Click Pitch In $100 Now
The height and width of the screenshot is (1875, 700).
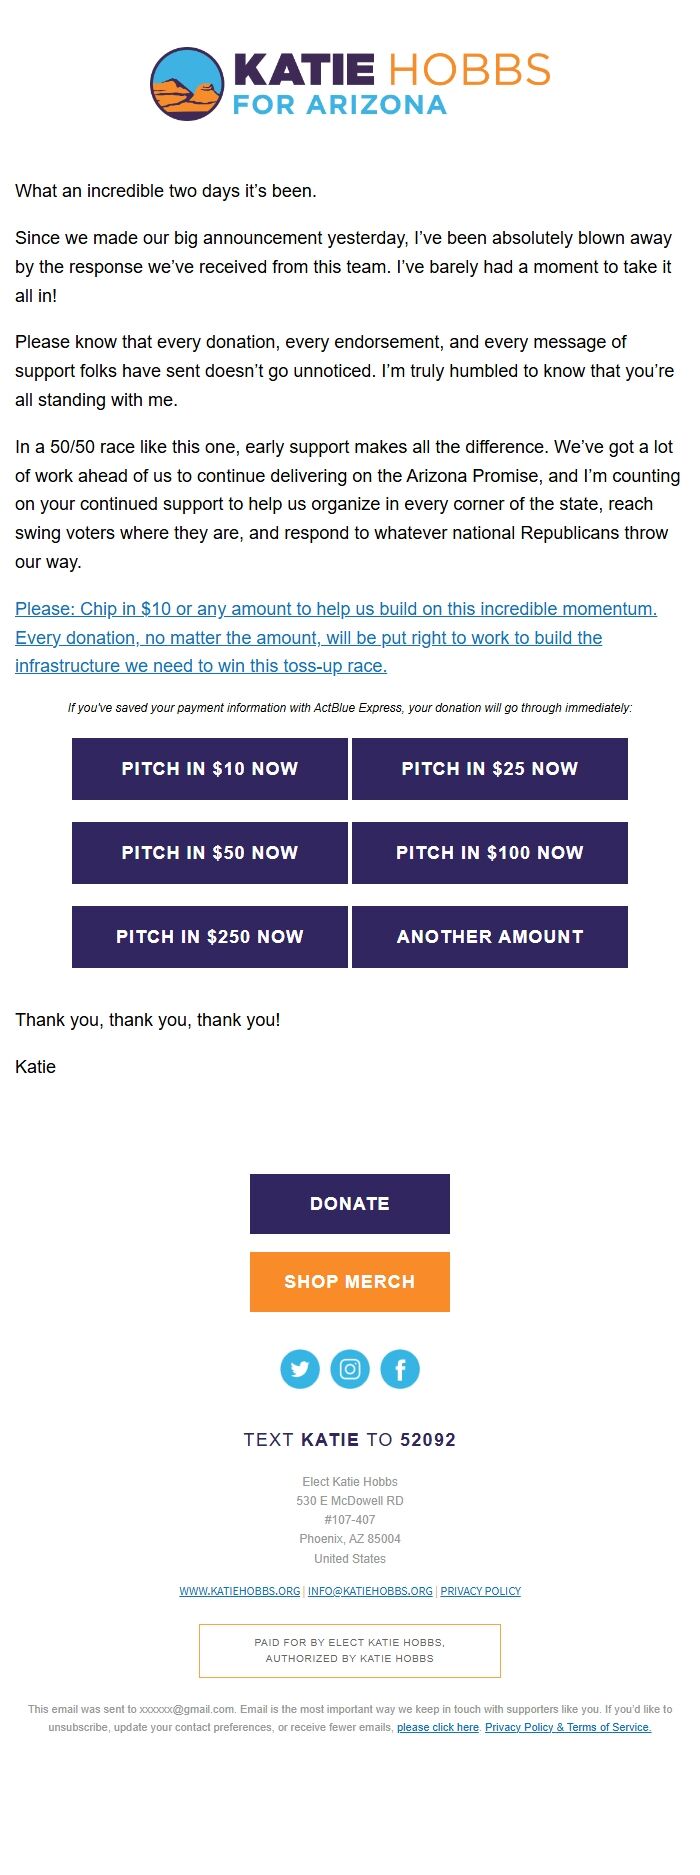click(x=490, y=853)
